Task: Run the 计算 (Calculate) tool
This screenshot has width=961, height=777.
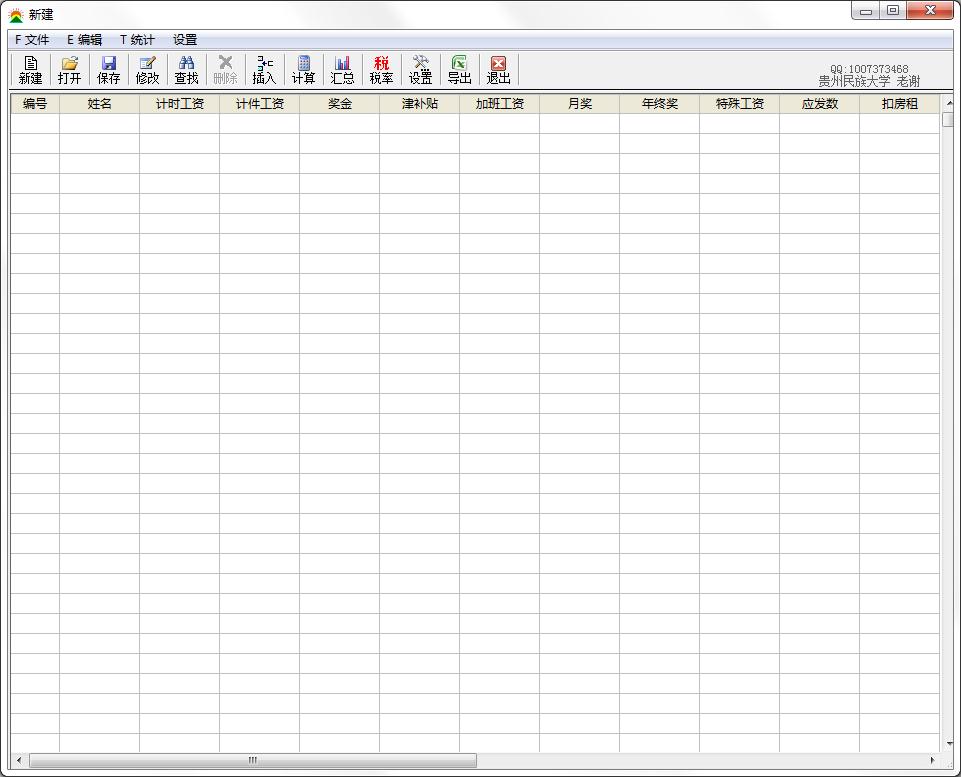Action: click(303, 70)
